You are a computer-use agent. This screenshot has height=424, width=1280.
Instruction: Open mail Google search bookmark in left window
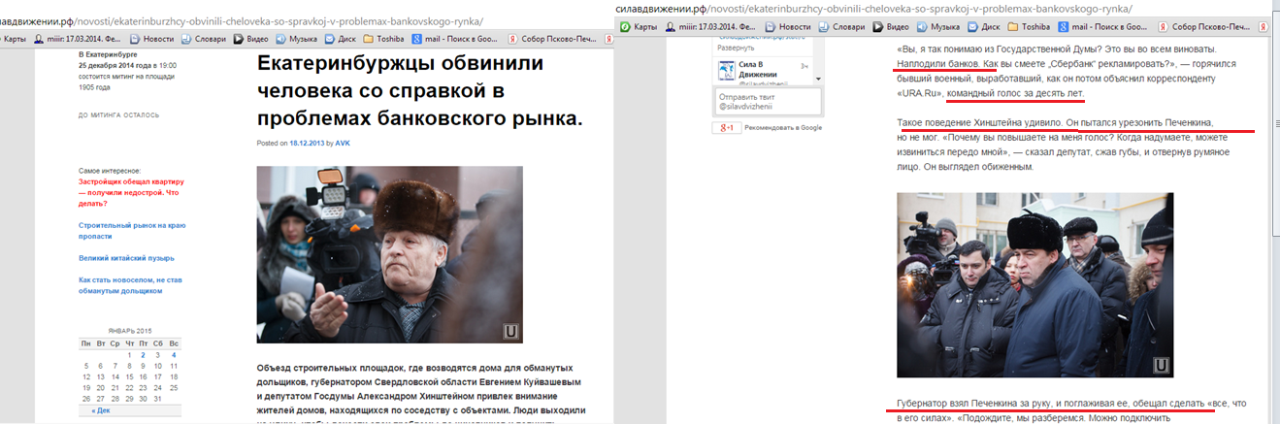click(x=453, y=39)
